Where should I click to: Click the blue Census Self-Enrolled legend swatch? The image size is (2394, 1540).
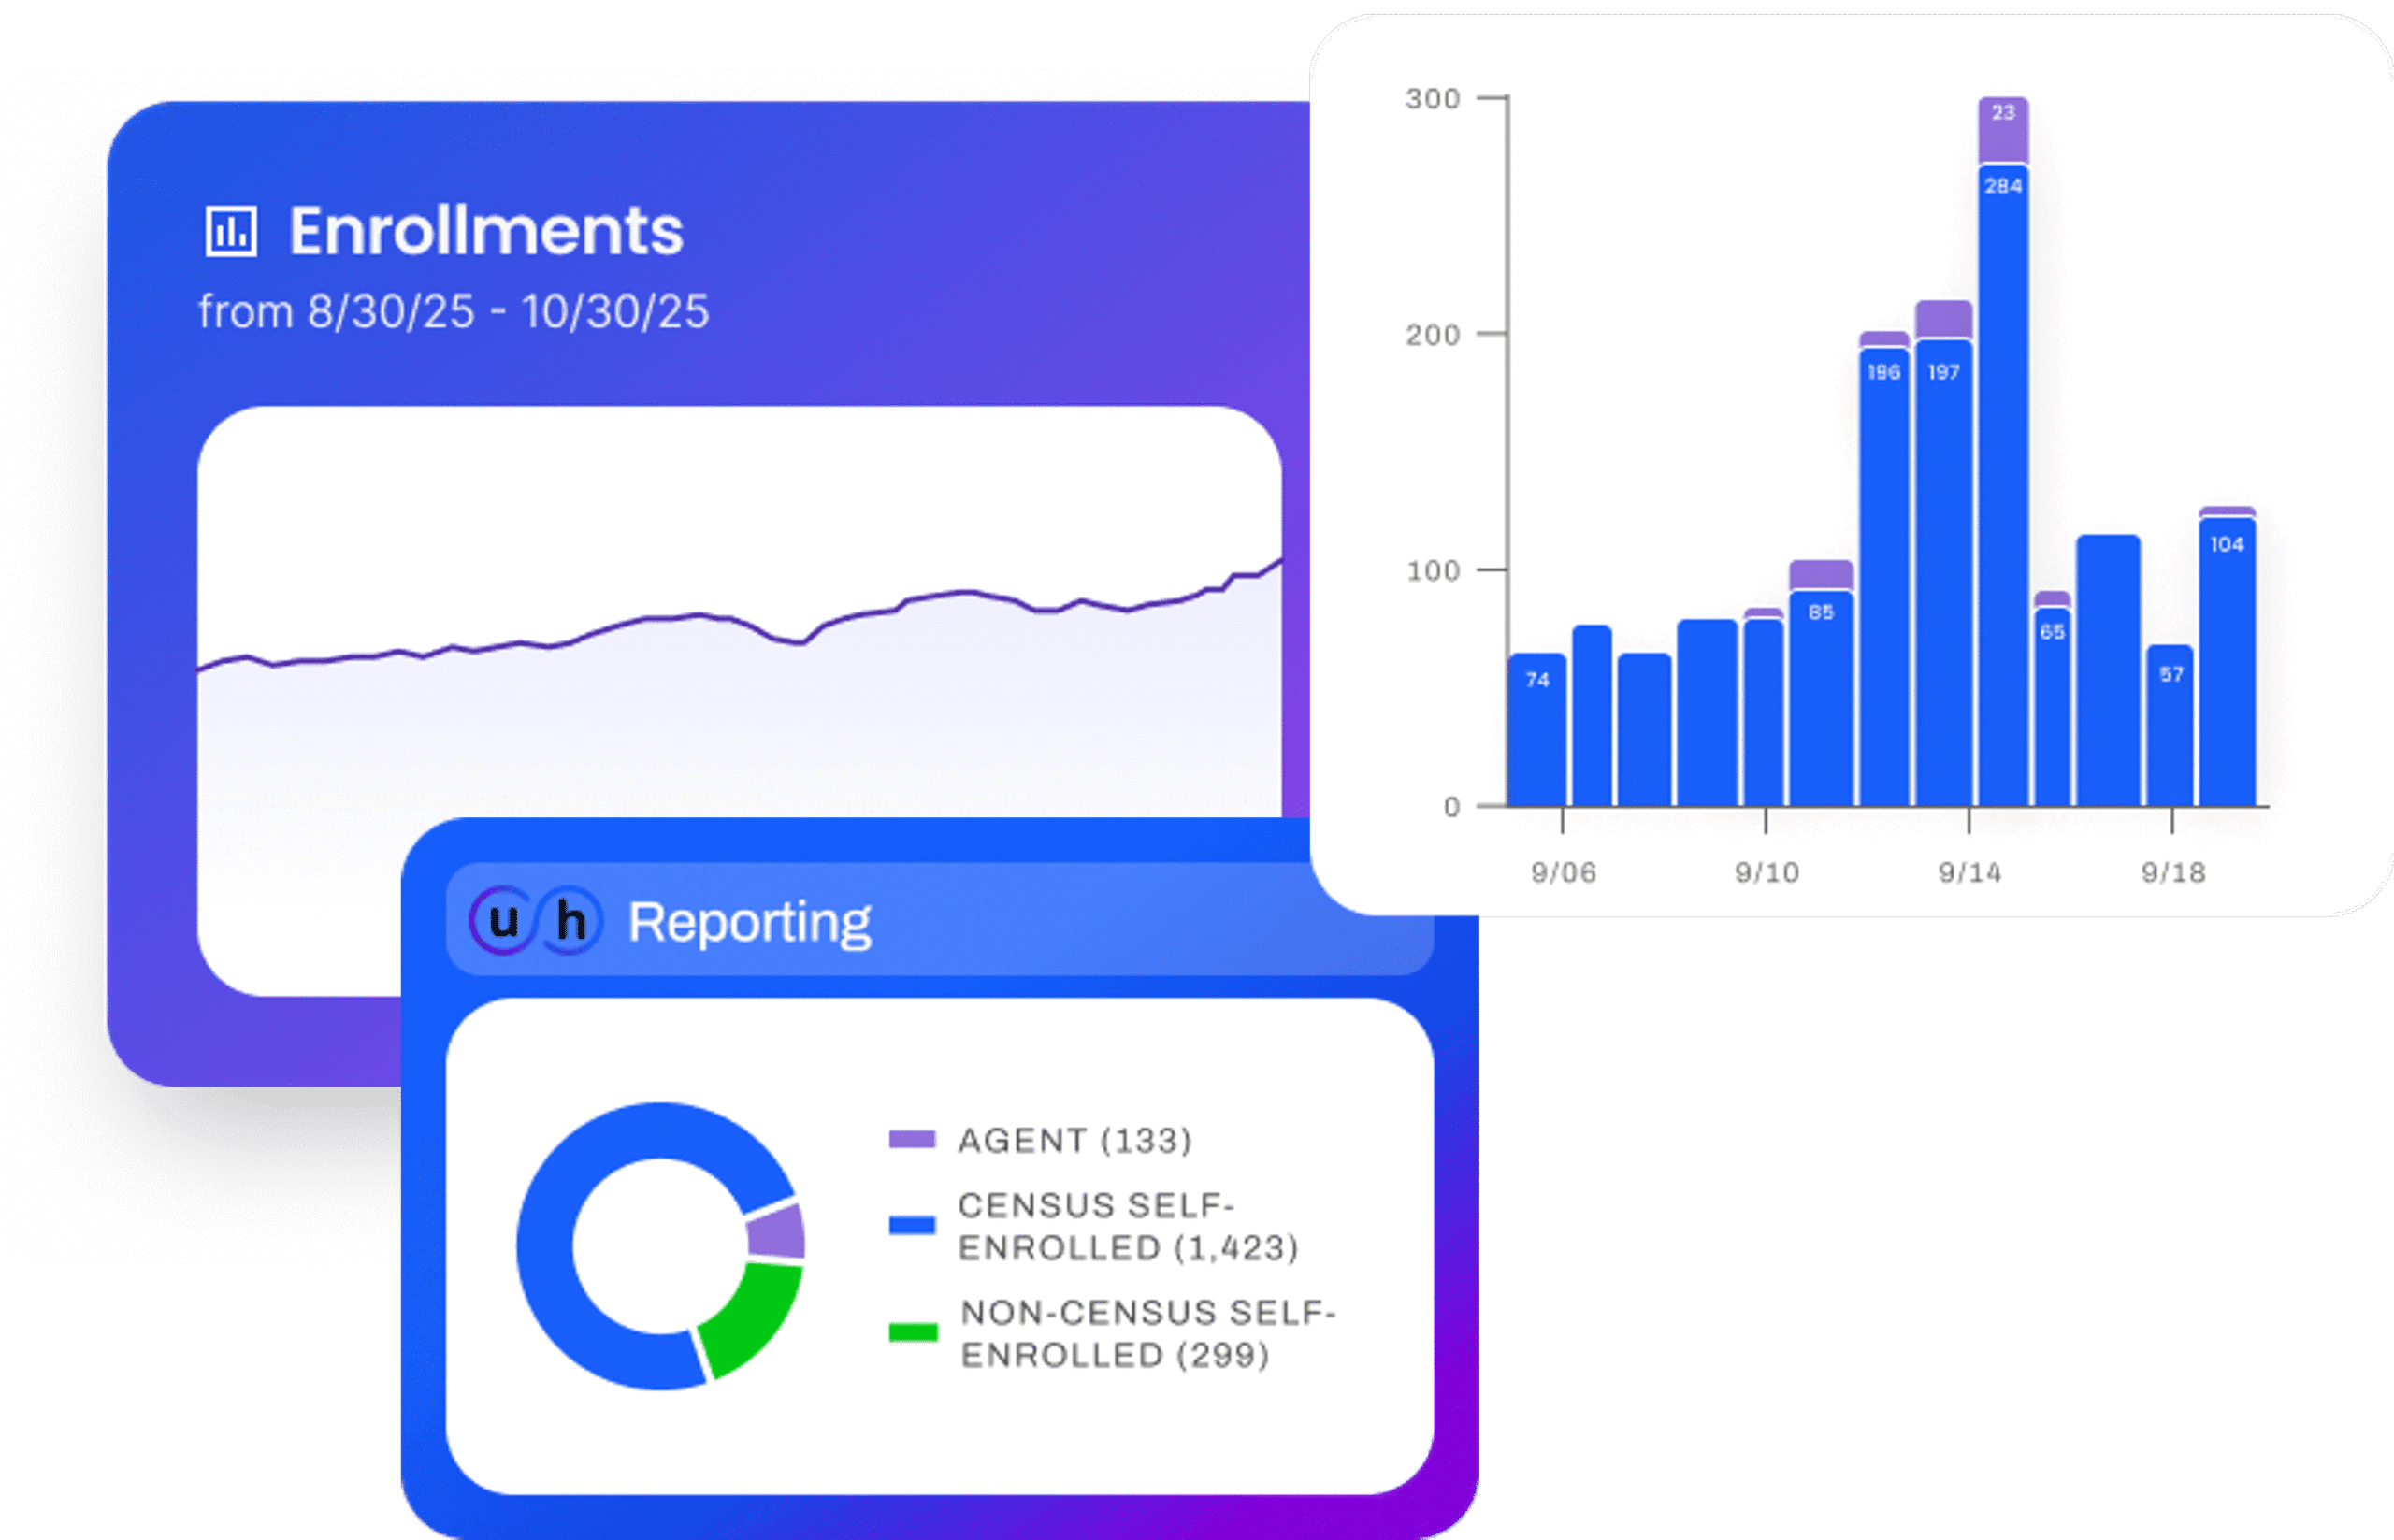click(912, 1225)
